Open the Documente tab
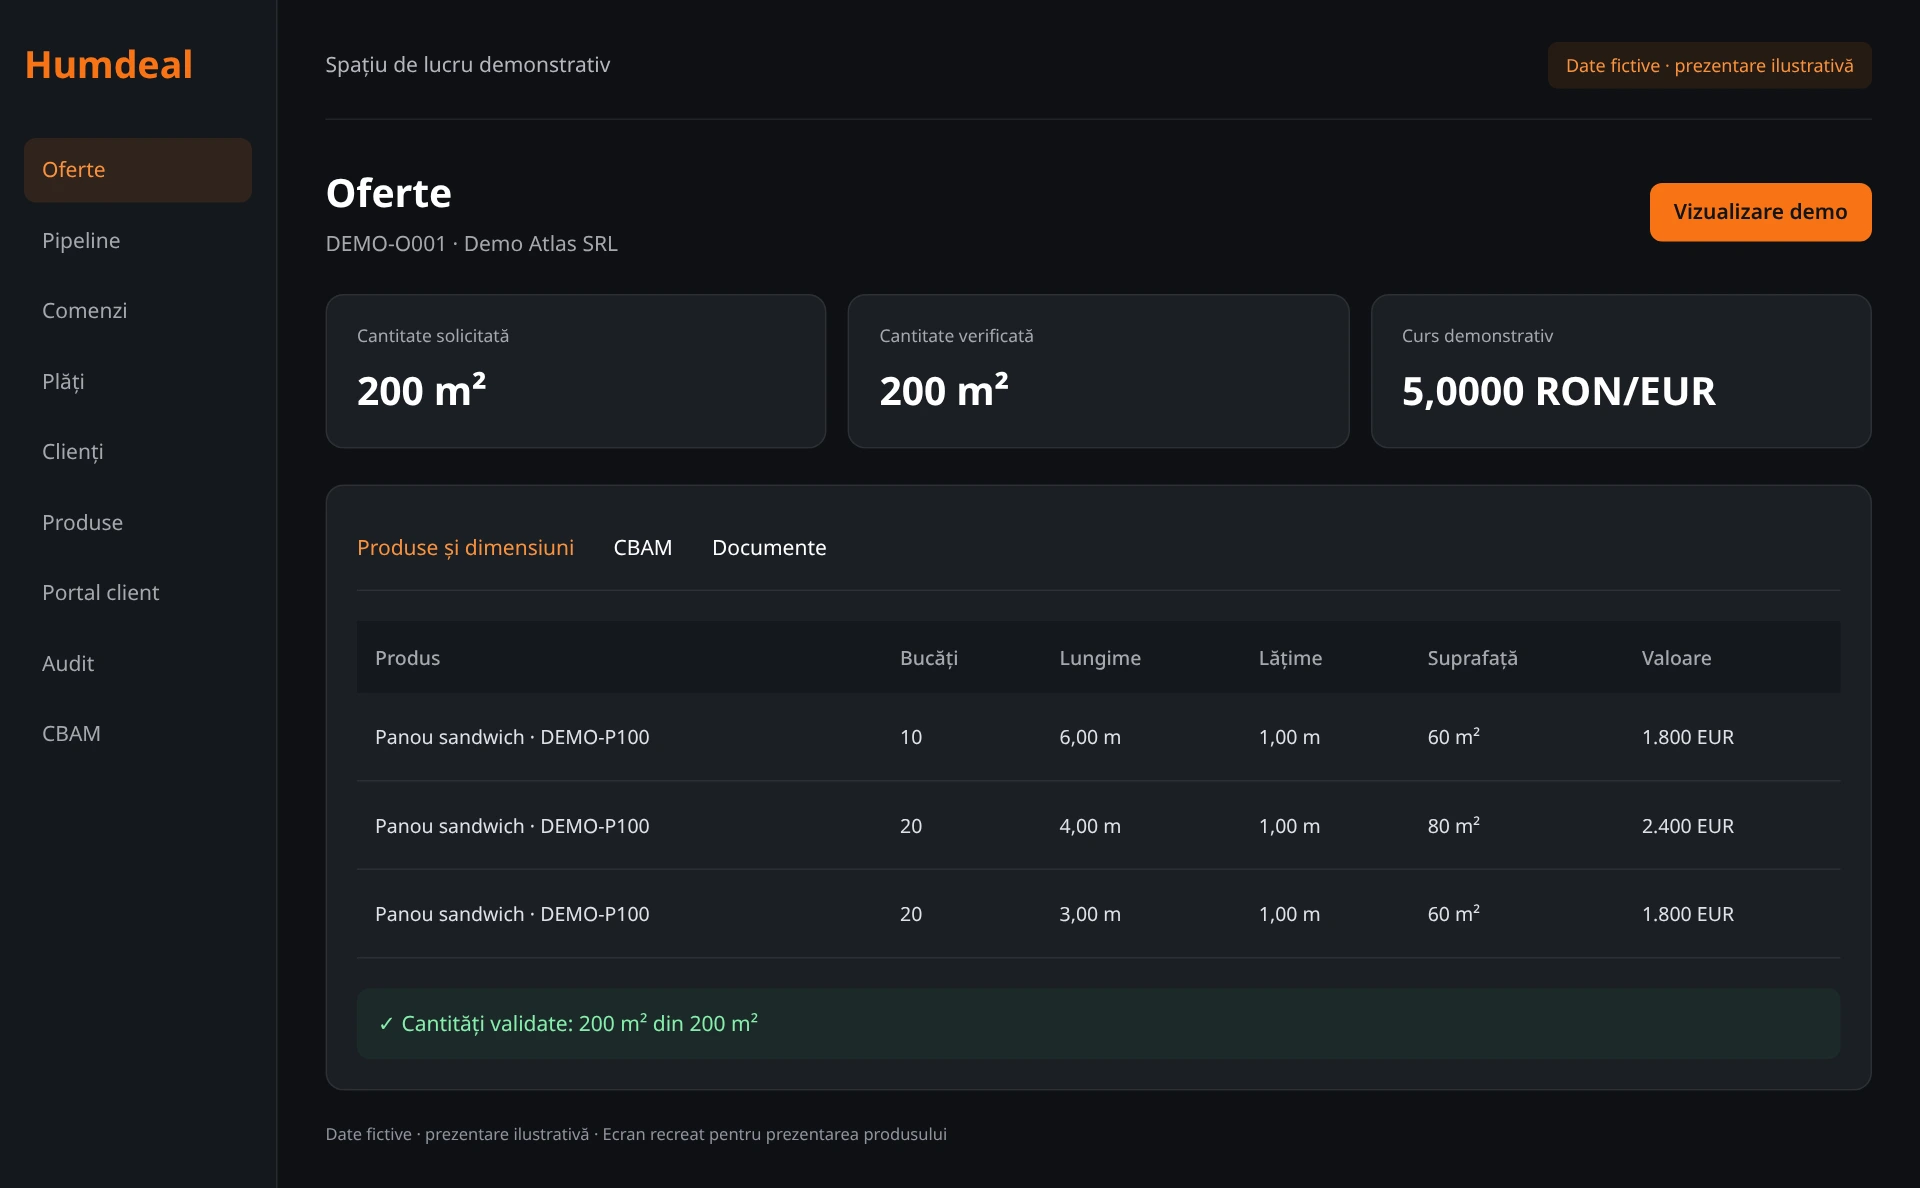 tap(769, 548)
